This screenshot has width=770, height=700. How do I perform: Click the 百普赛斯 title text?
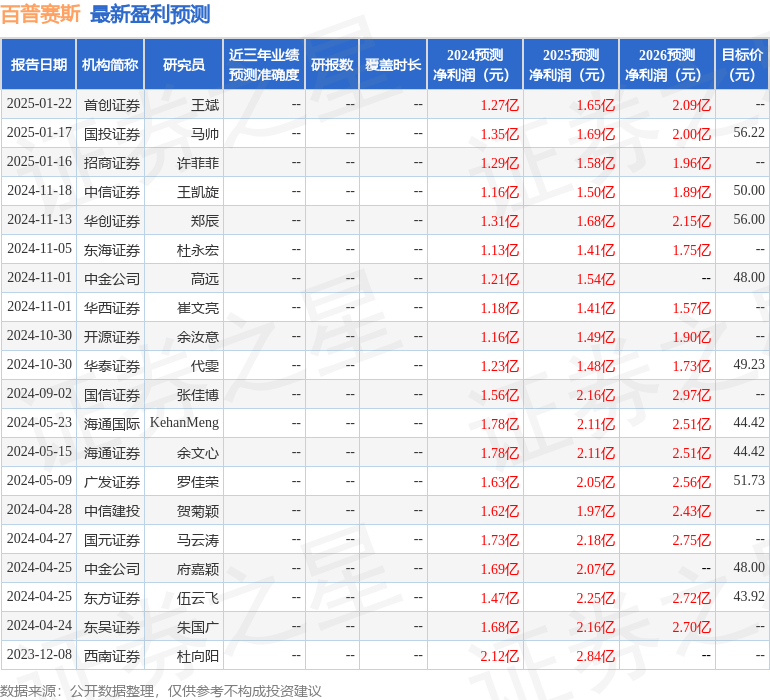click(x=40, y=14)
